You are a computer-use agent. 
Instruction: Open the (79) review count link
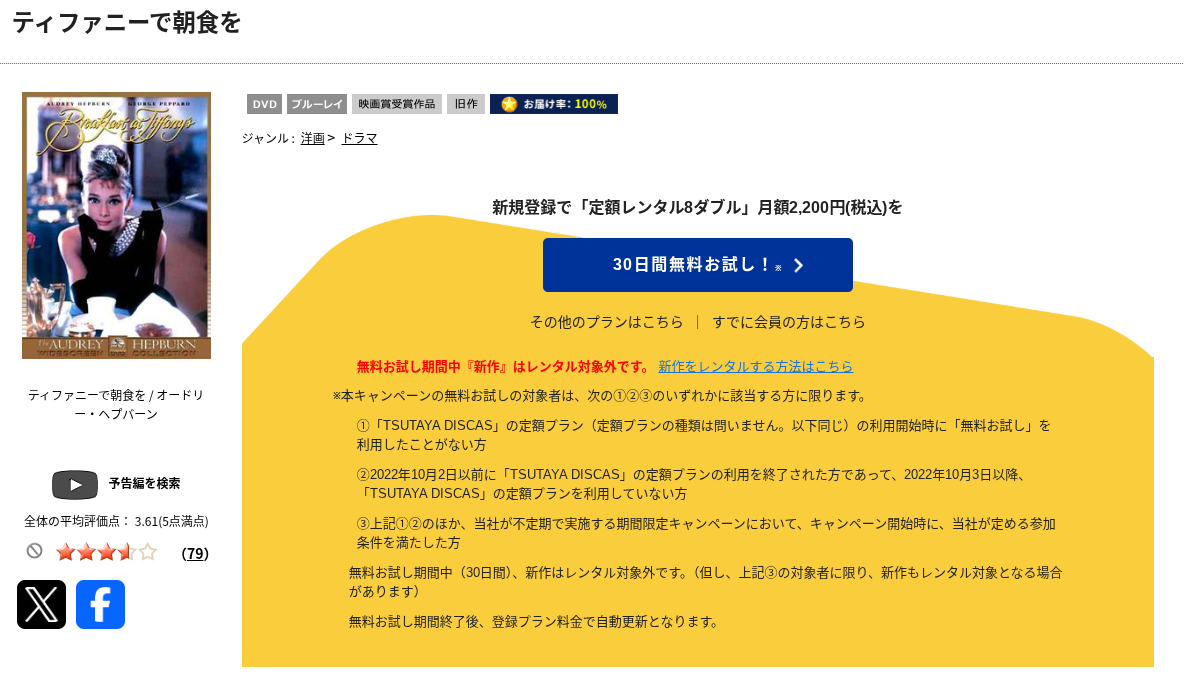(195, 554)
